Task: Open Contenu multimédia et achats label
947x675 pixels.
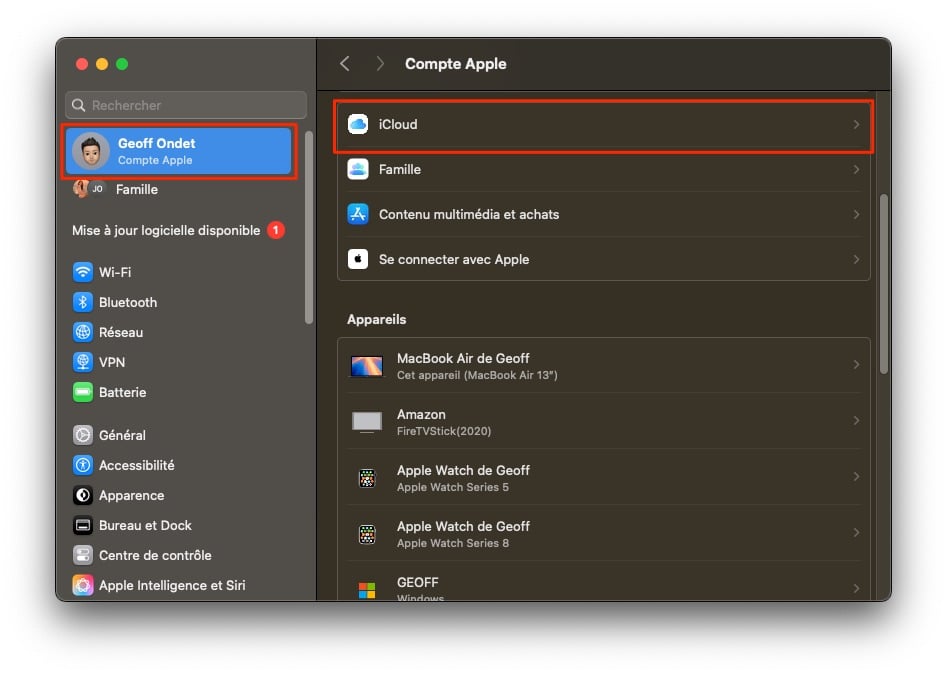Action: pos(469,214)
